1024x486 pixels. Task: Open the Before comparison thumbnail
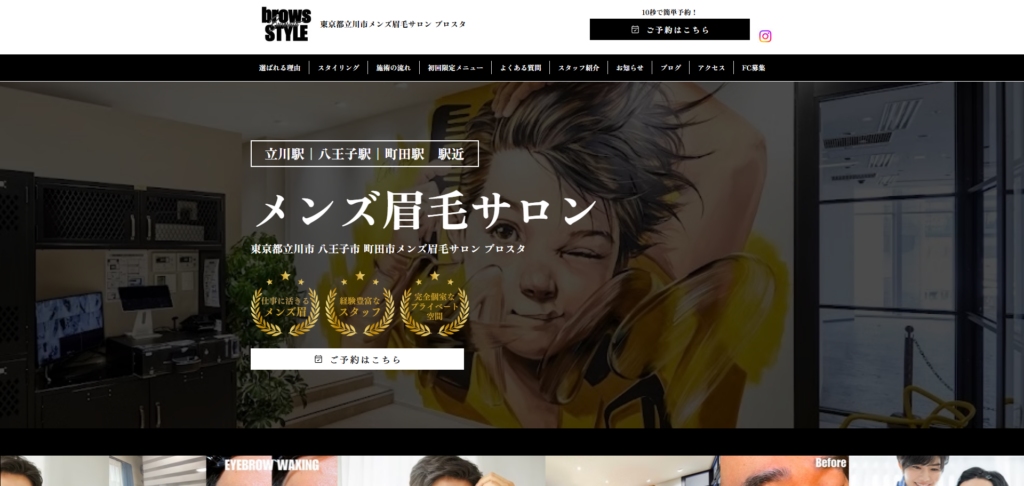click(784, 471)
